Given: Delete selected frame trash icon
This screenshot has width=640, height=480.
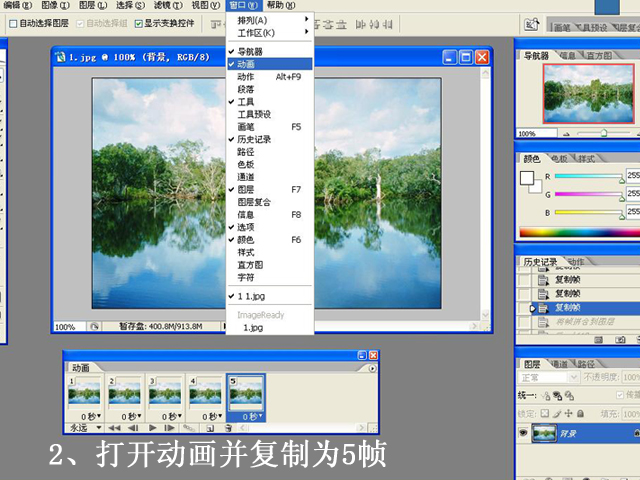Looking at the screenshot, I should (x=229, y=428).
